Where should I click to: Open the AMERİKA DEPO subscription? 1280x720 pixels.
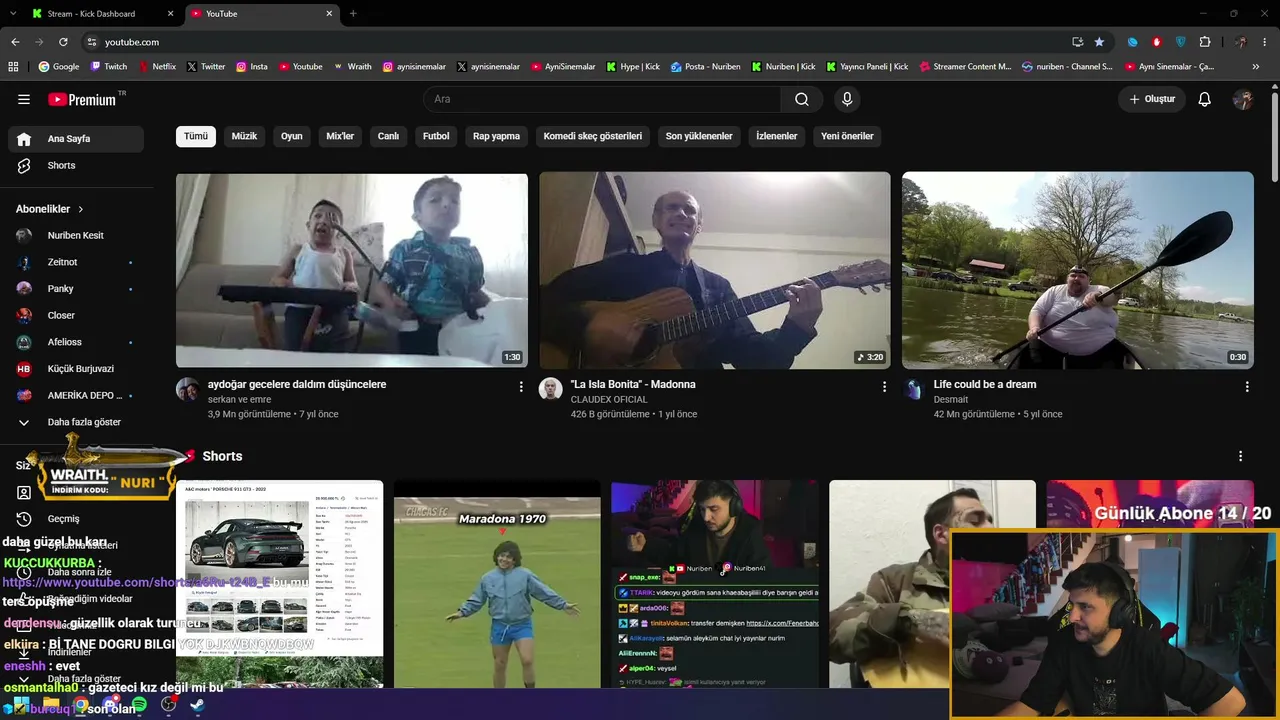pos(76,396)
